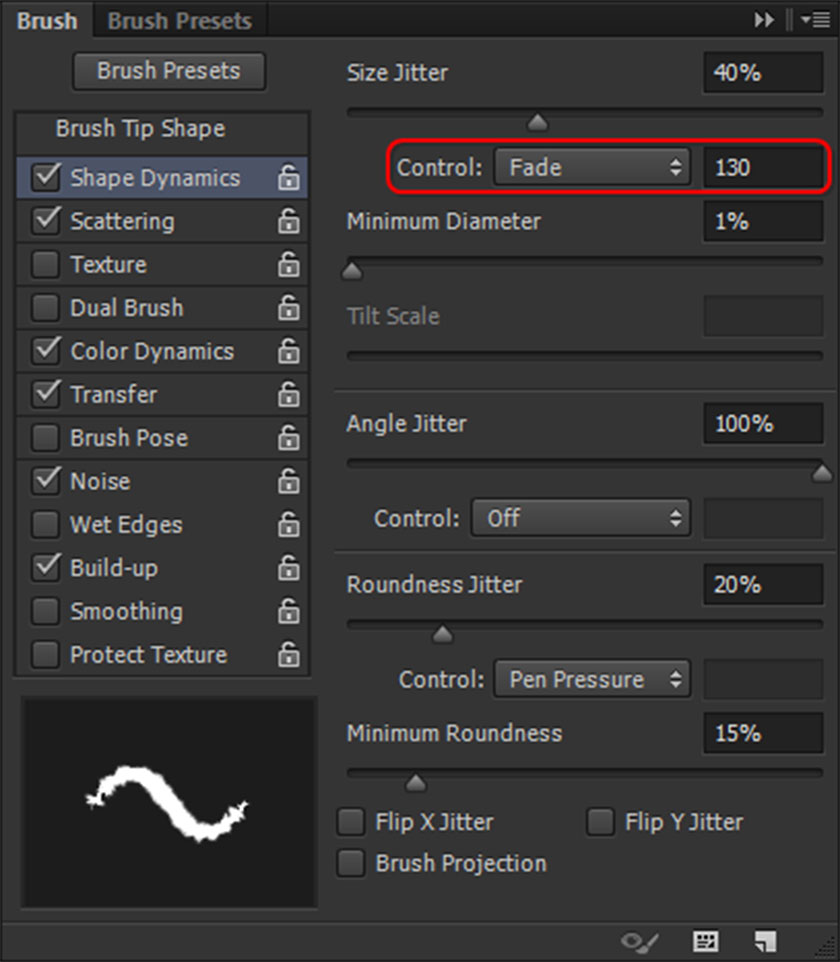Open the Size Jitter Control dropdown set to Fade
The width and height of the screenshot is (840, 962).
[592, 168]
